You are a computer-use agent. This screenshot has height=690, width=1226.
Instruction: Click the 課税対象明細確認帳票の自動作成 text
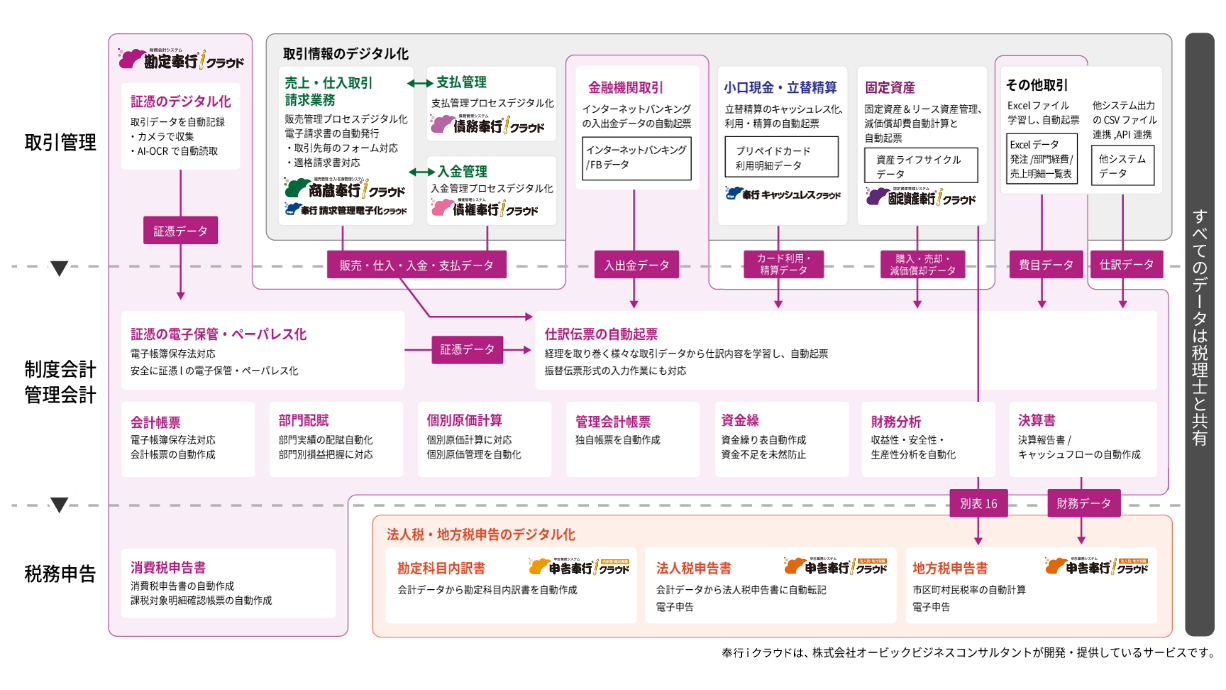pos(201,601)
